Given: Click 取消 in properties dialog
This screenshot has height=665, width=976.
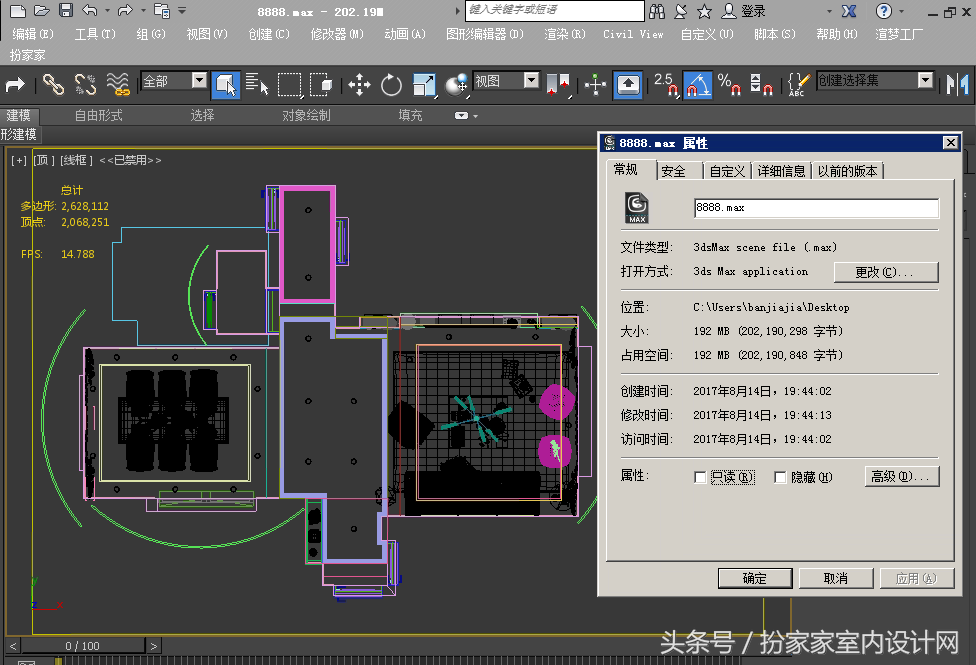Looking at the screenshot, I should tap(836, 578).
